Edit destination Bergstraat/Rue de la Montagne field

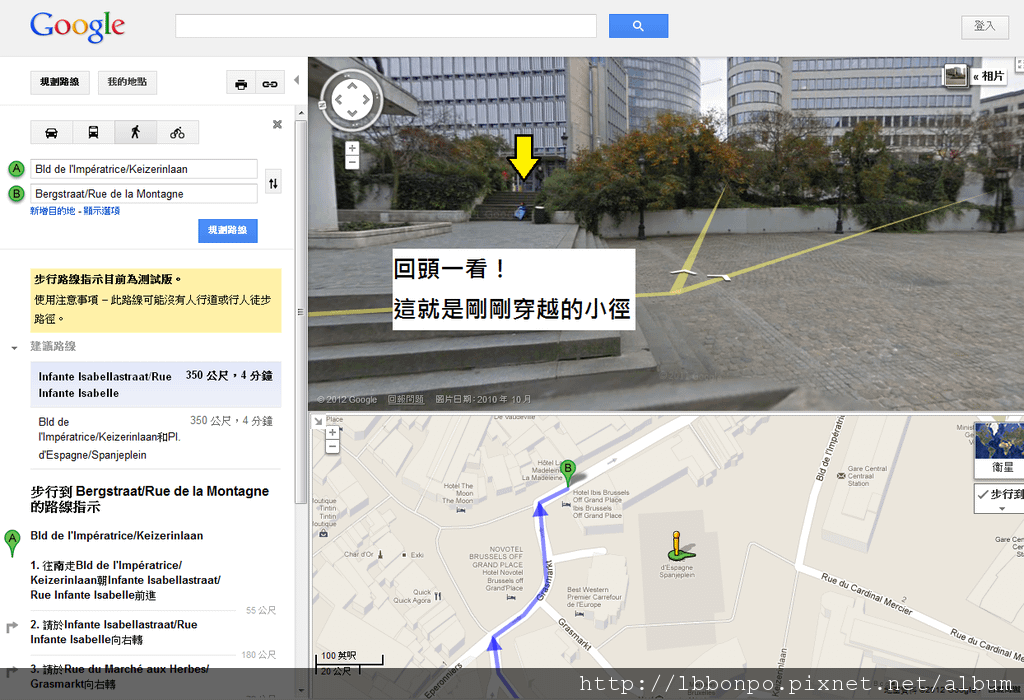[144, 194]
